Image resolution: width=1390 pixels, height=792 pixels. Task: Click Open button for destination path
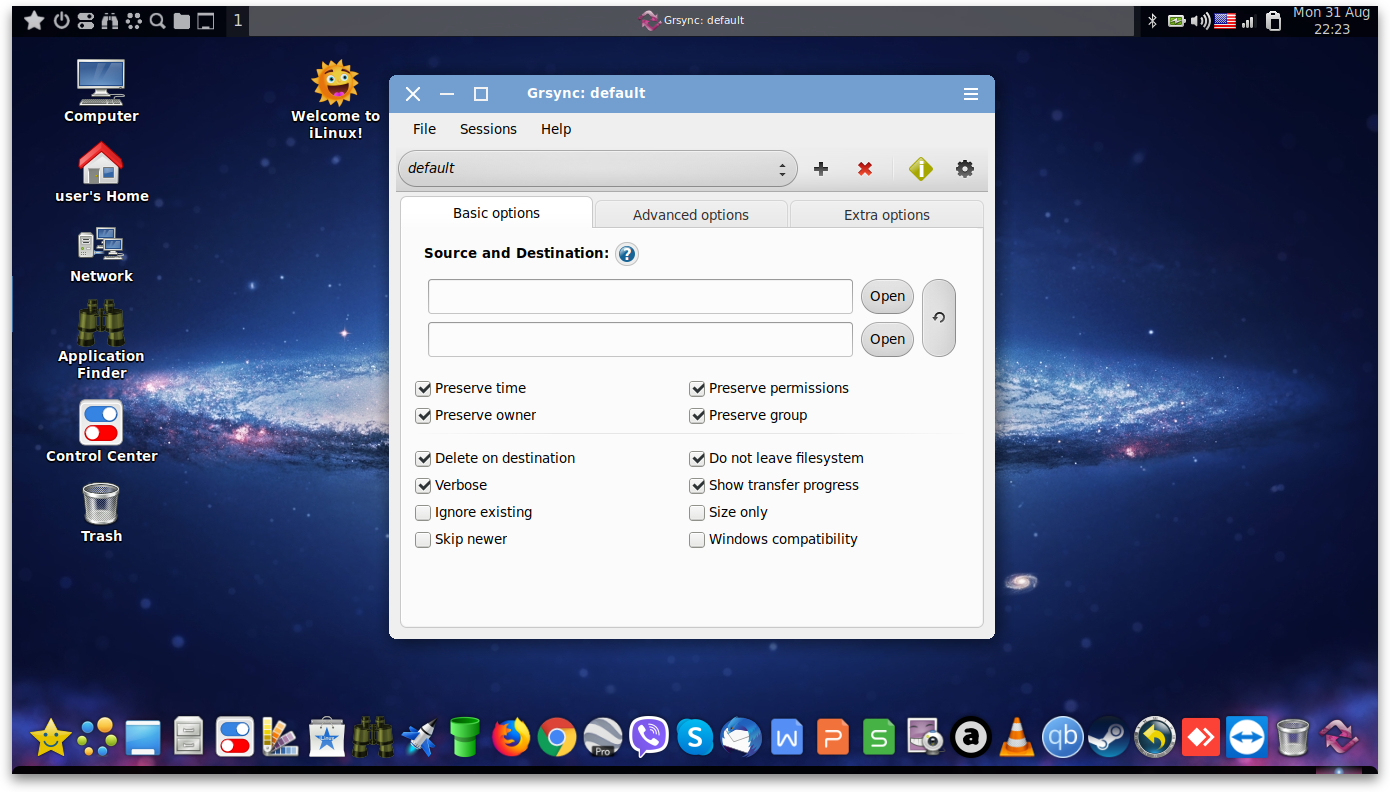[887, 339]
